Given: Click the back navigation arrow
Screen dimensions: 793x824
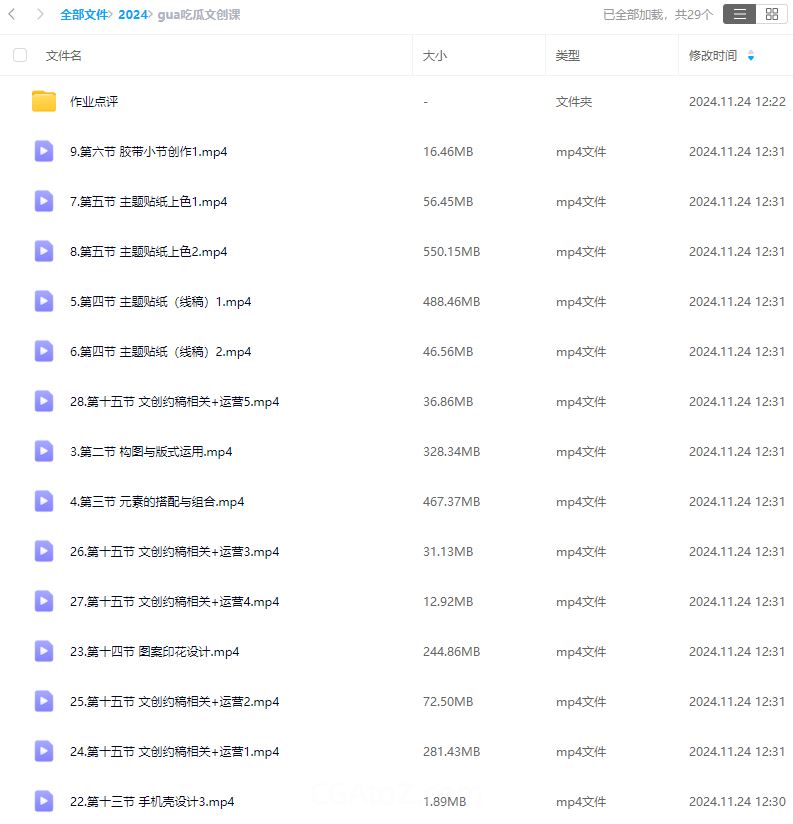Looking at the screenshot, I should point(12,14).
